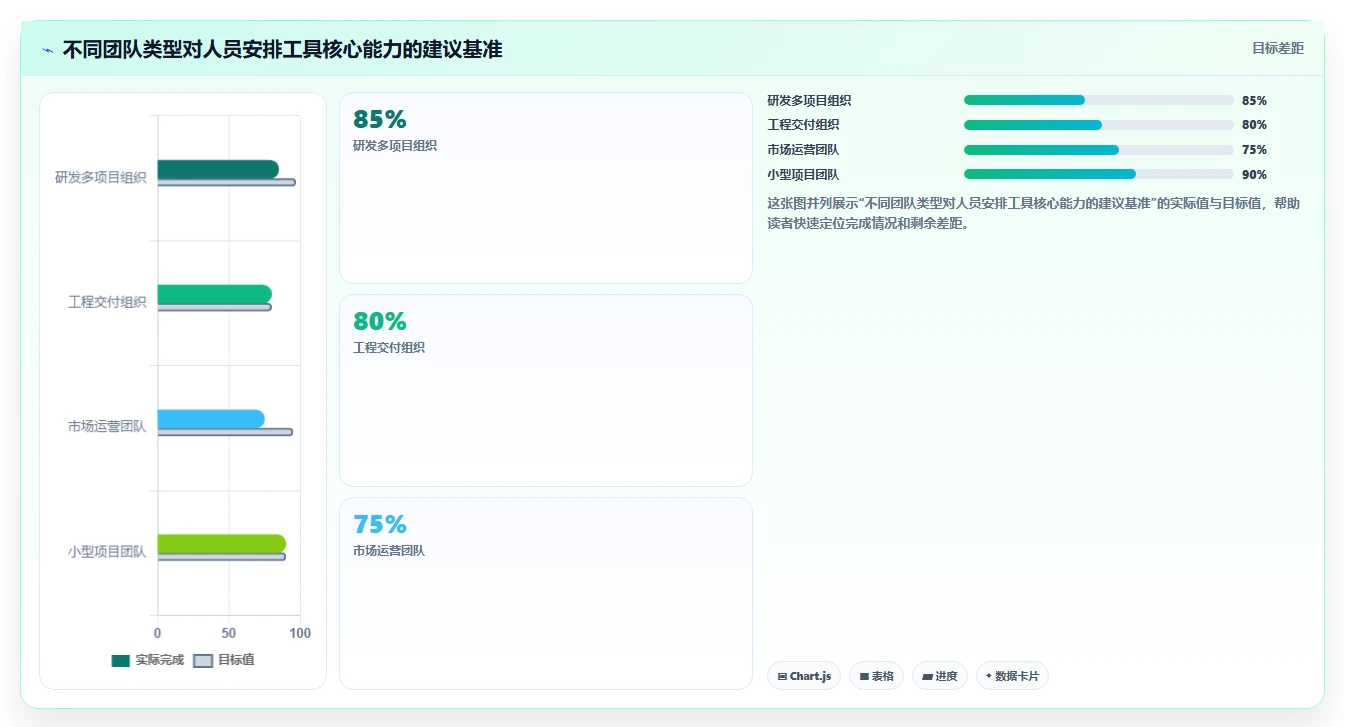This screenshot has width=1345, height=727.
Task: Click the 工程交付组织 y-axis label
Action: tap(107, 302)
